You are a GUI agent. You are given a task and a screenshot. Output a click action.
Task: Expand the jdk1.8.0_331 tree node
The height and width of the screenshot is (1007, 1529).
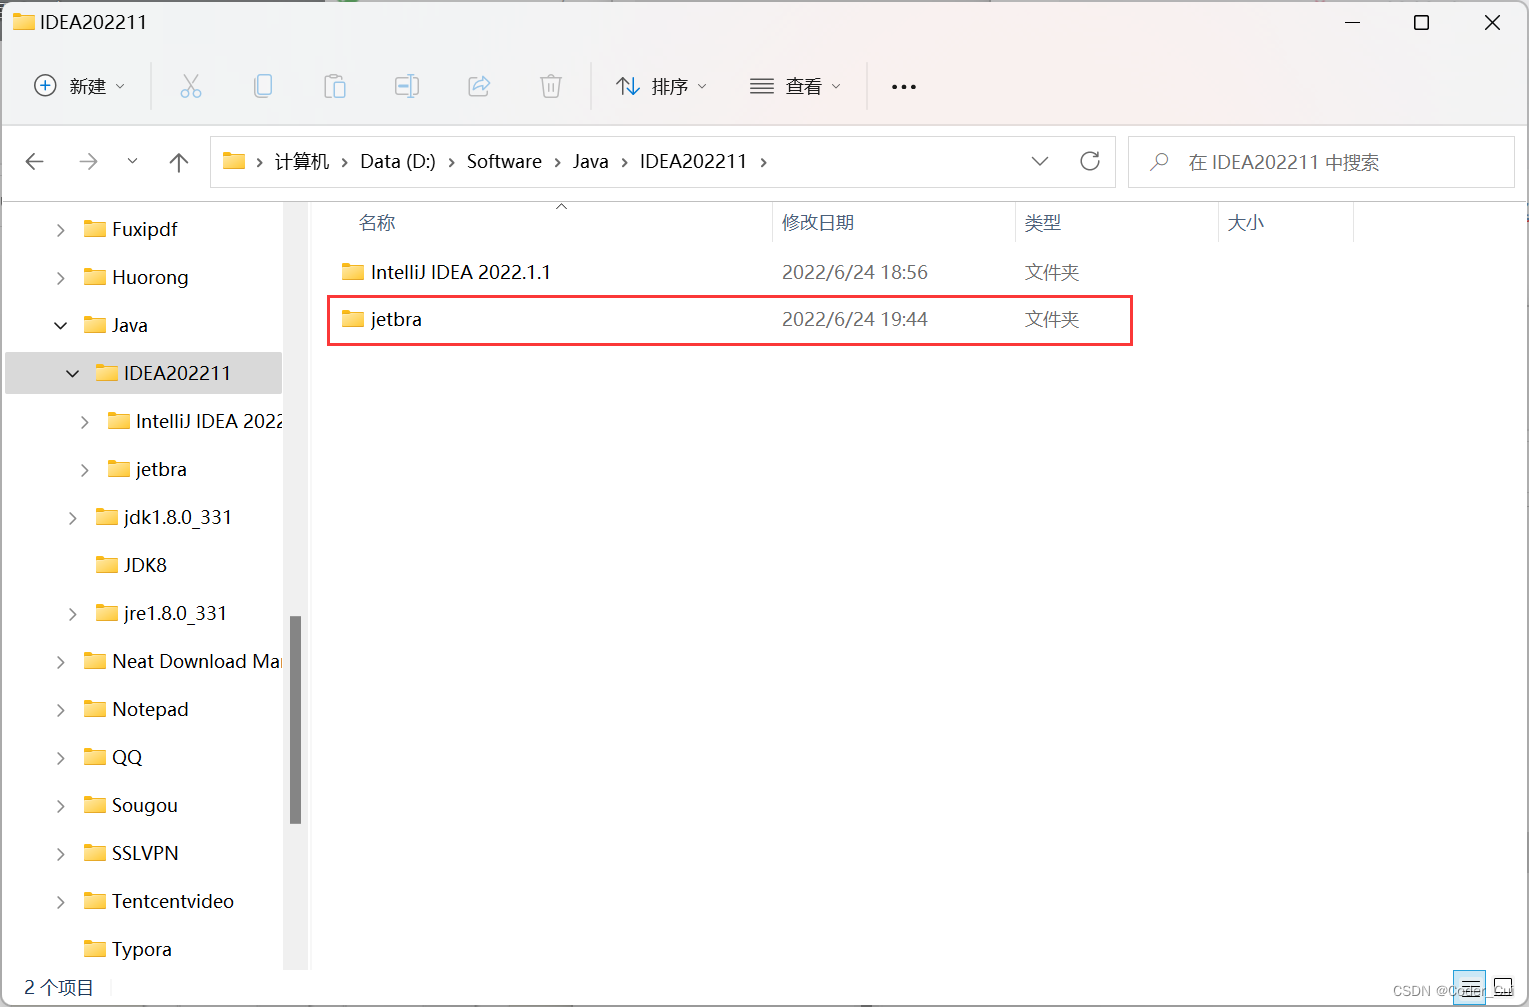click(x=73, y=518)
